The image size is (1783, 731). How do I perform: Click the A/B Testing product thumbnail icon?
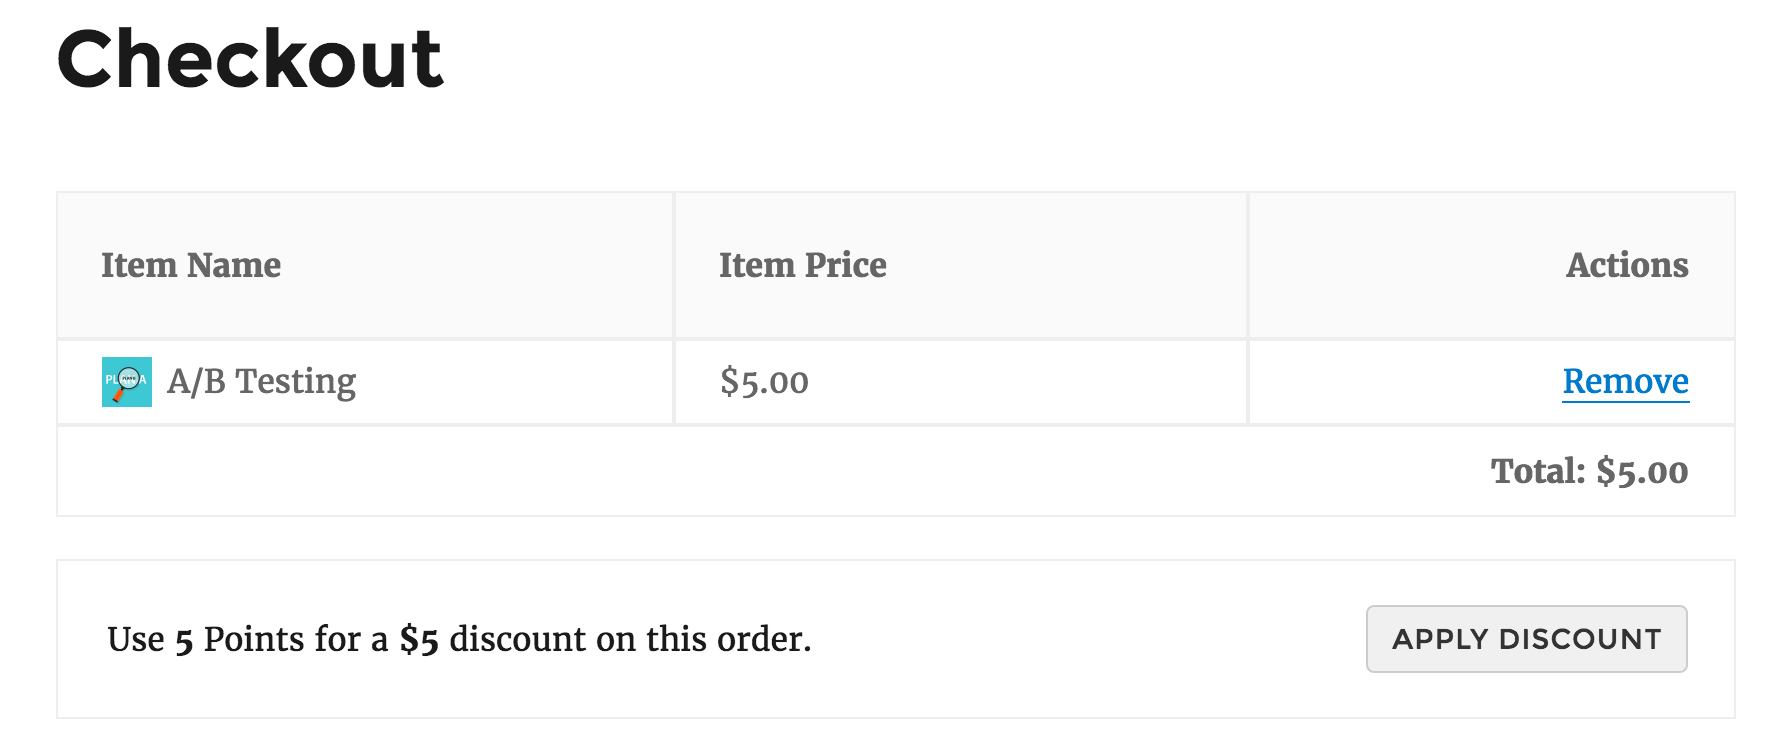tap(126, 380)
